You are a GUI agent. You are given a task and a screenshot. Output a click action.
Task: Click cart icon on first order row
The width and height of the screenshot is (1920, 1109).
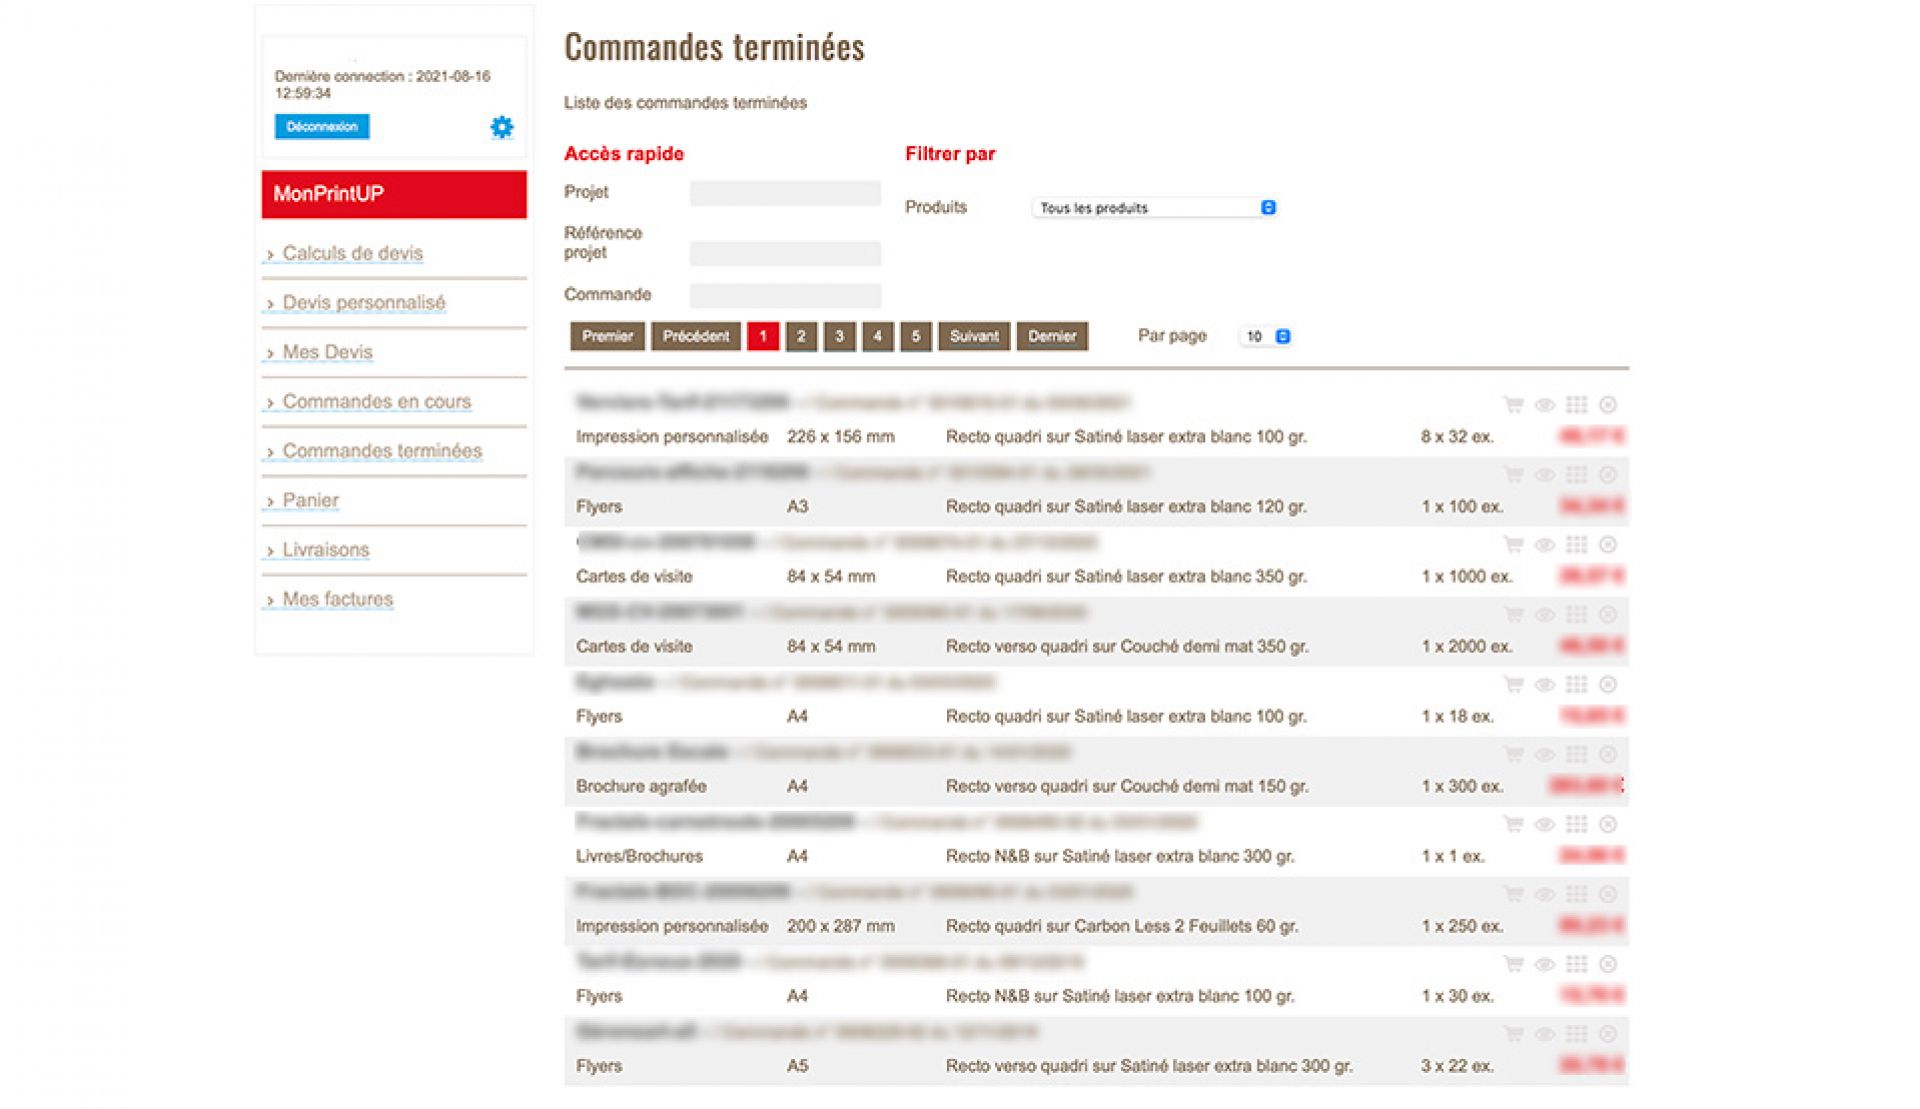1513,405
